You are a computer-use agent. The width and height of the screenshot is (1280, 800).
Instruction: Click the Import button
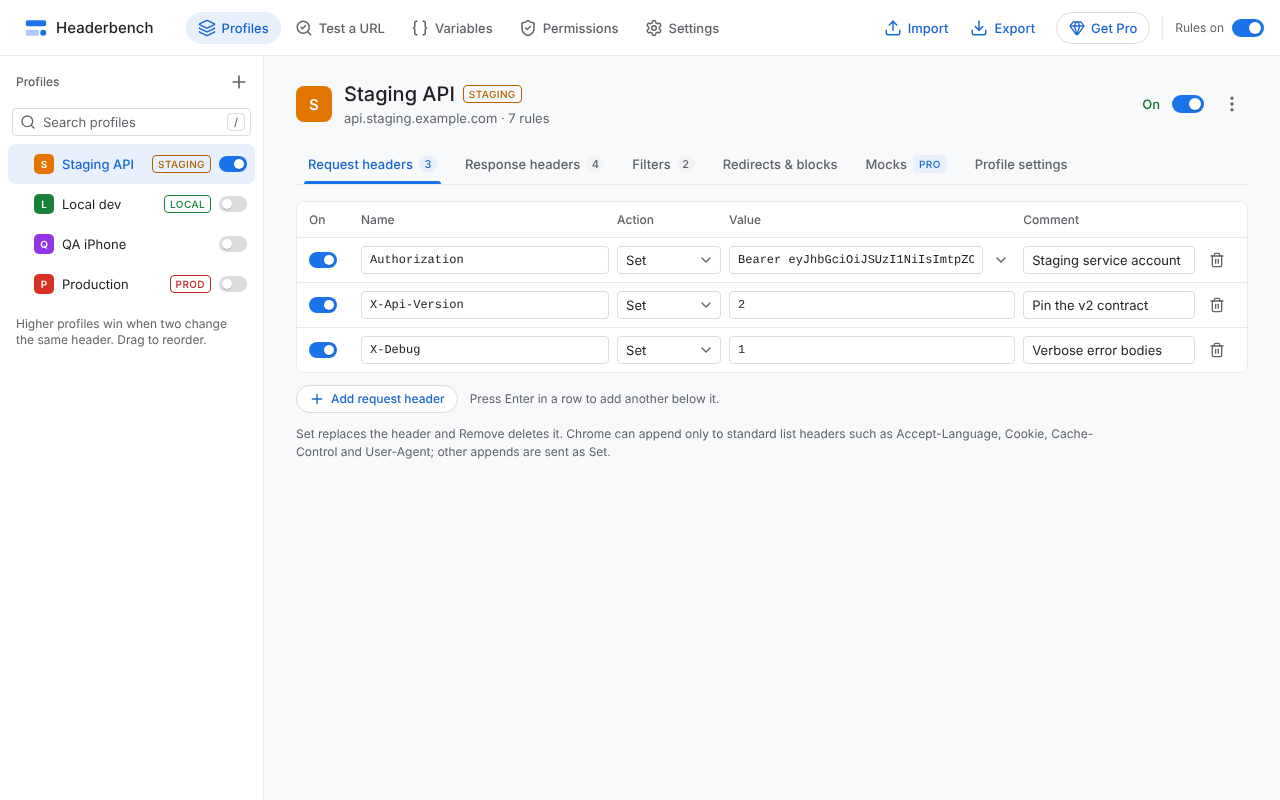click(916, 28)
